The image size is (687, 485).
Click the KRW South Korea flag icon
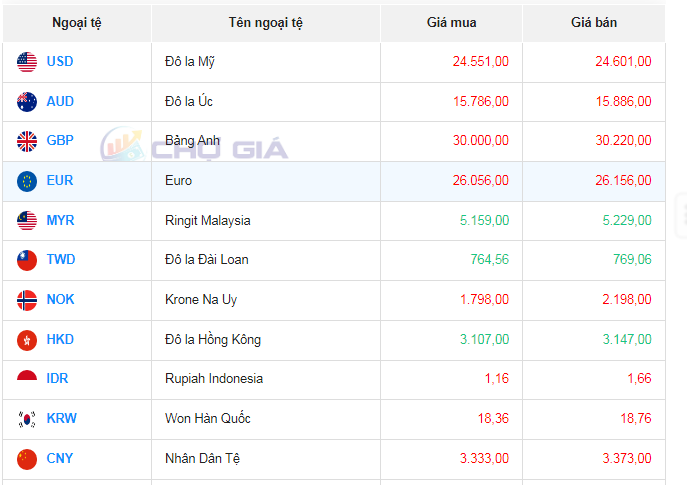(27, 419)
